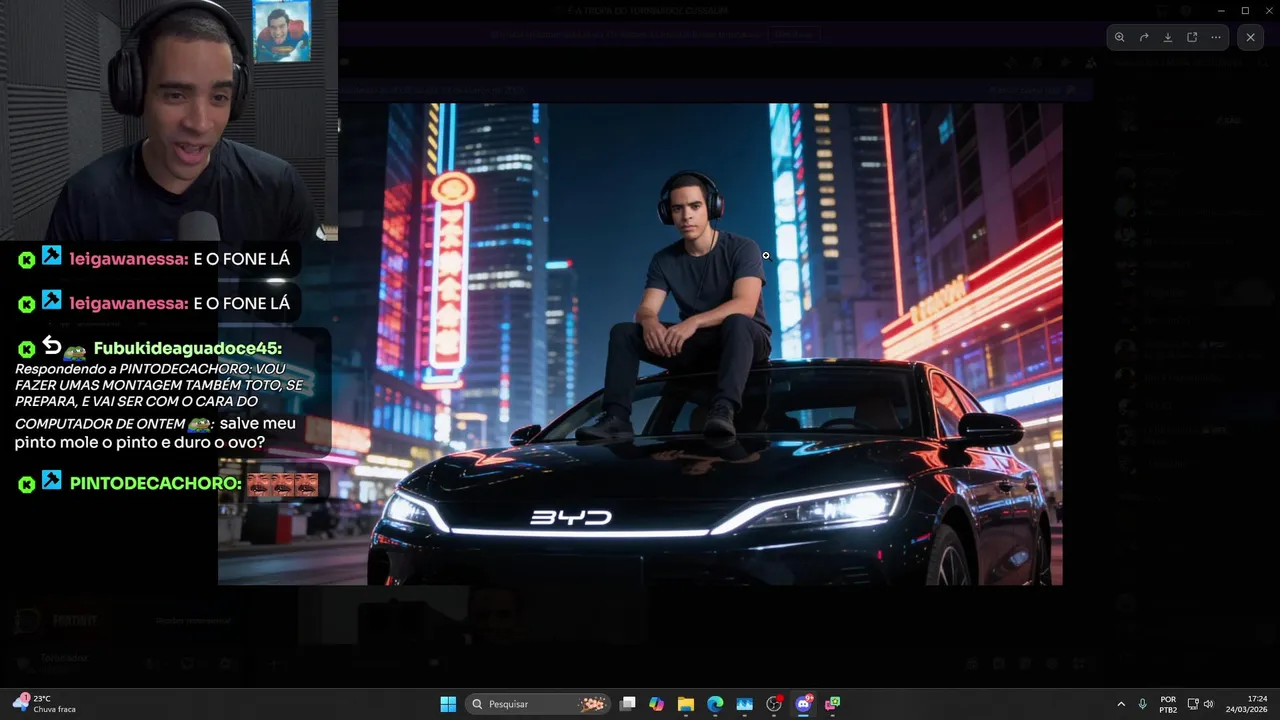Click the Superman avatar picture on webcam
The width and height of the screenshot is (1280, 720).
coord(282,33)
